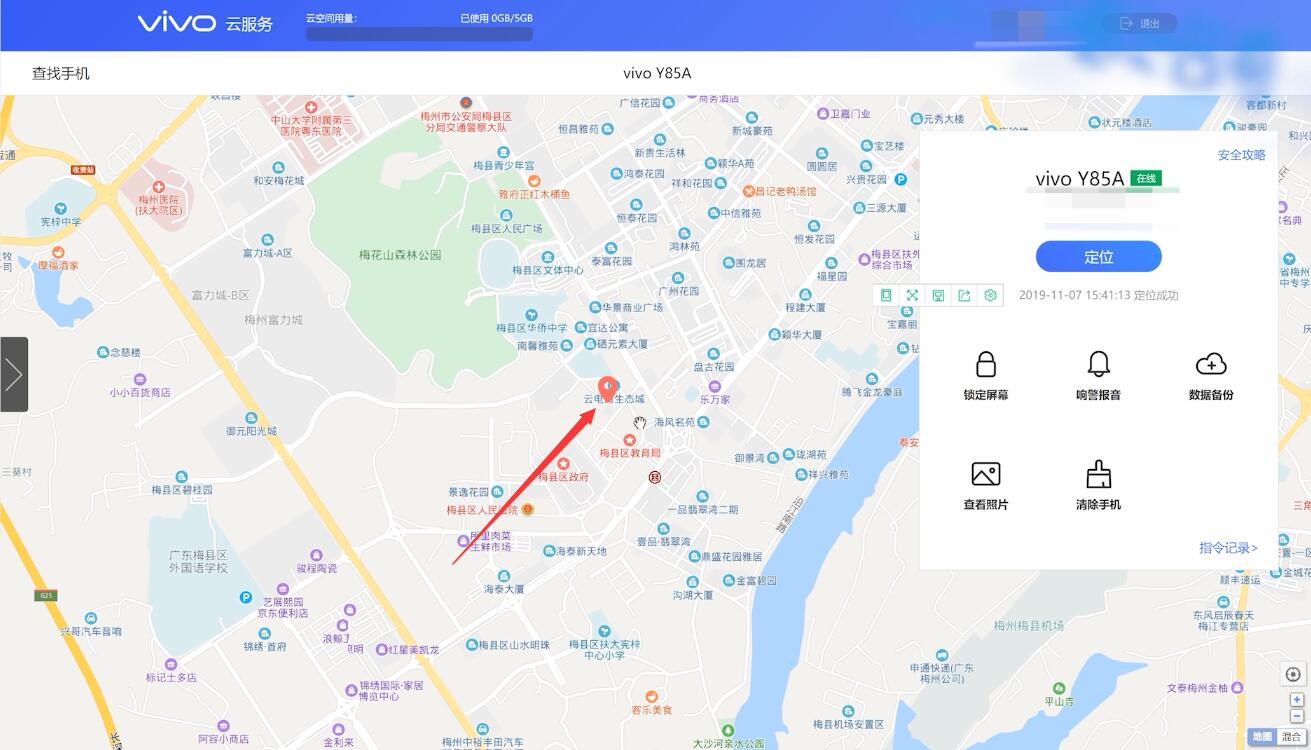Select the 锁定屏幕 lock icon
1311x750 pixels.
[986, 363]
